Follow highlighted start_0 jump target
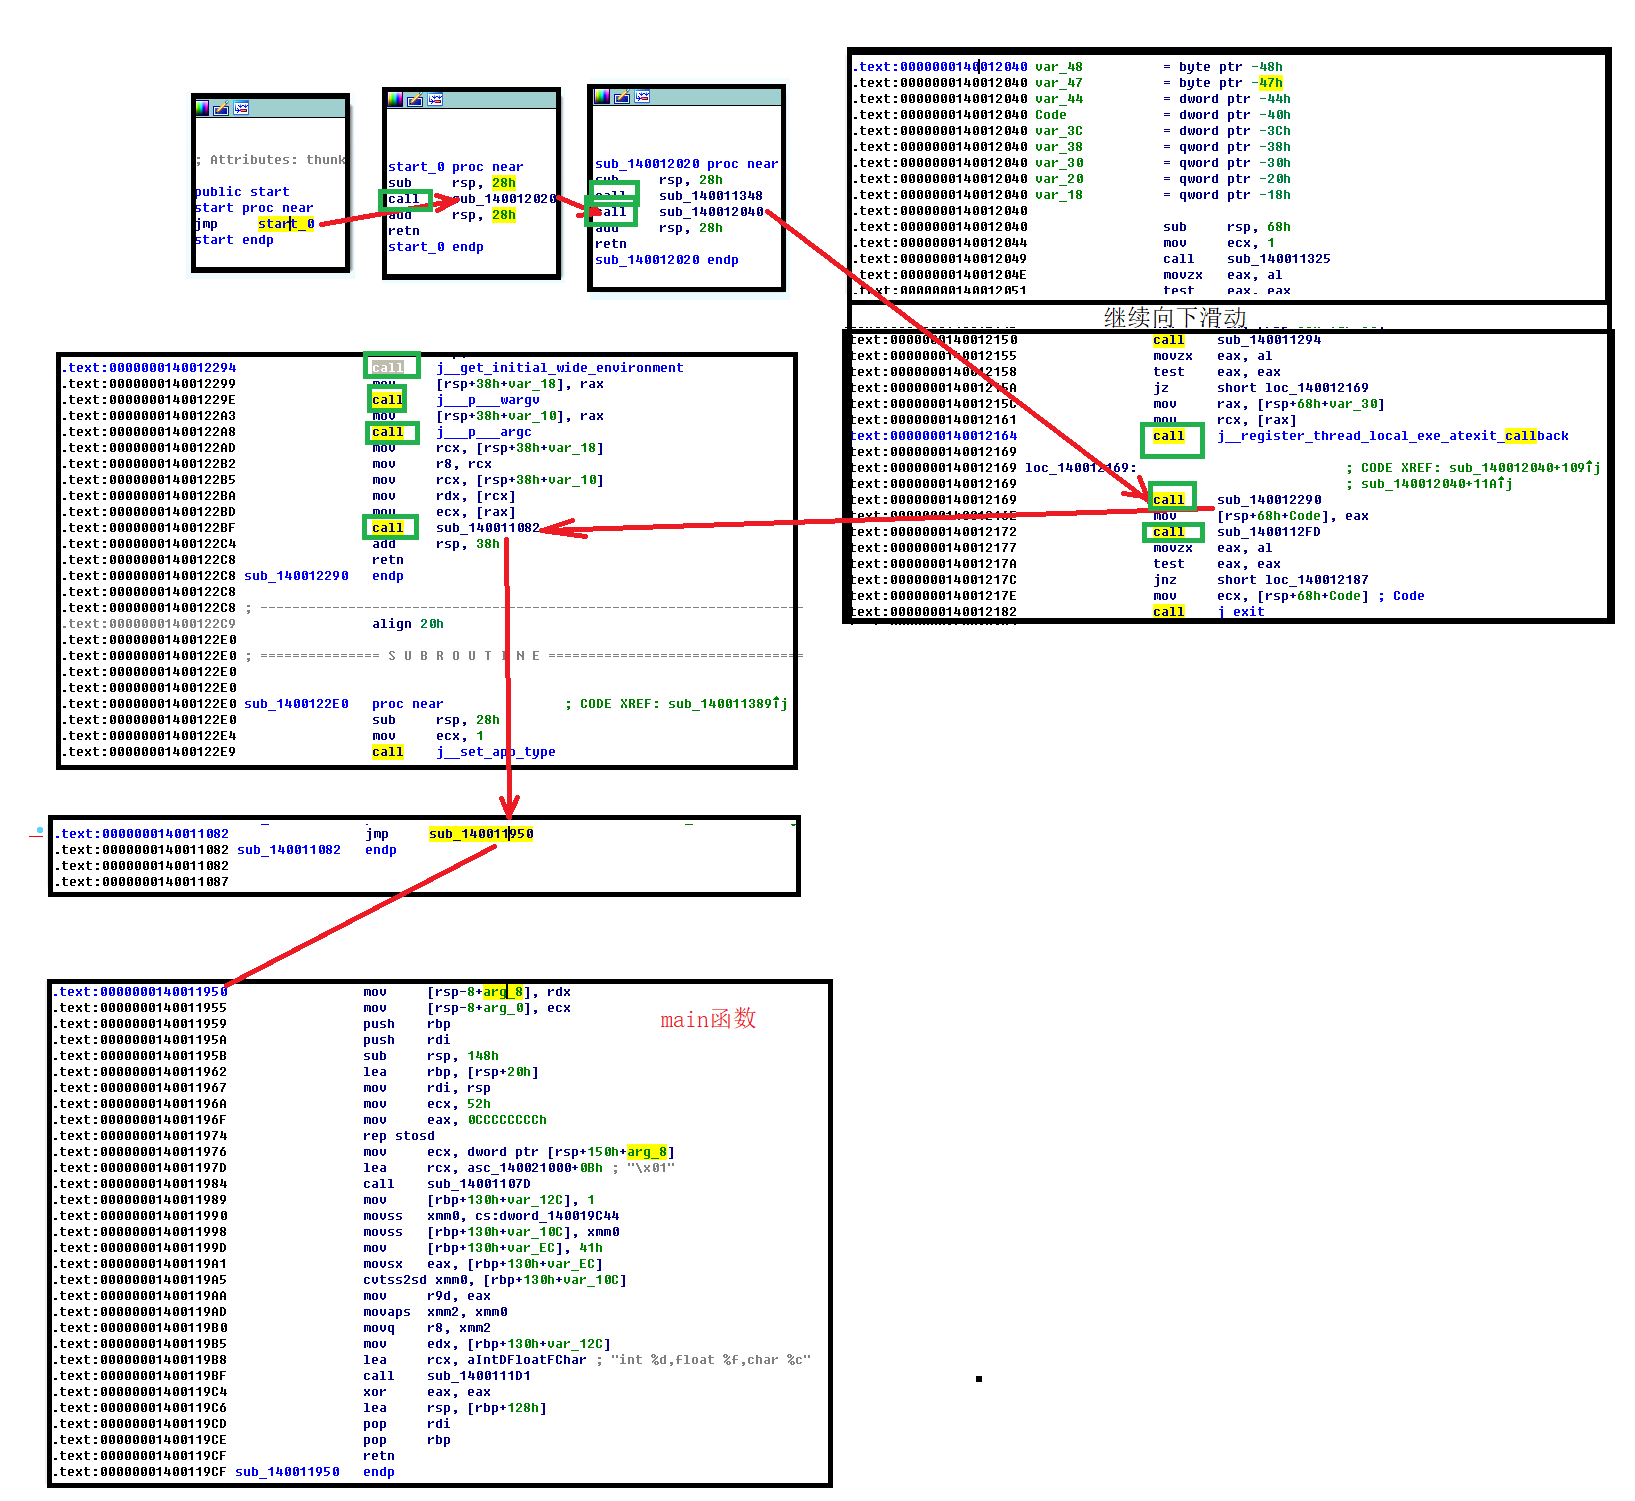This screenshot has height=1501, width=1635. click(x=286, y=224)
